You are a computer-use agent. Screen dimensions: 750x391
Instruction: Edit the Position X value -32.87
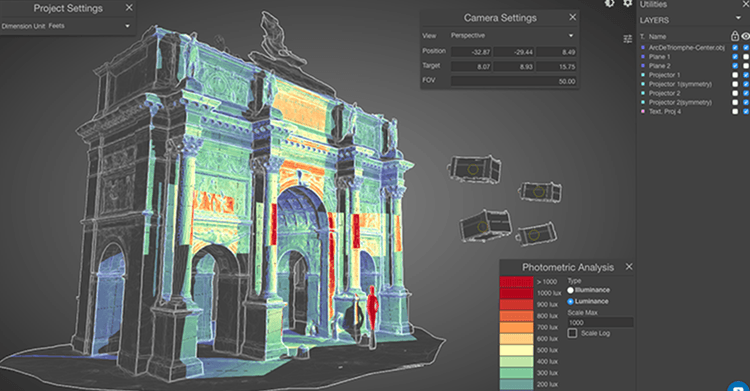click(471, 52)
